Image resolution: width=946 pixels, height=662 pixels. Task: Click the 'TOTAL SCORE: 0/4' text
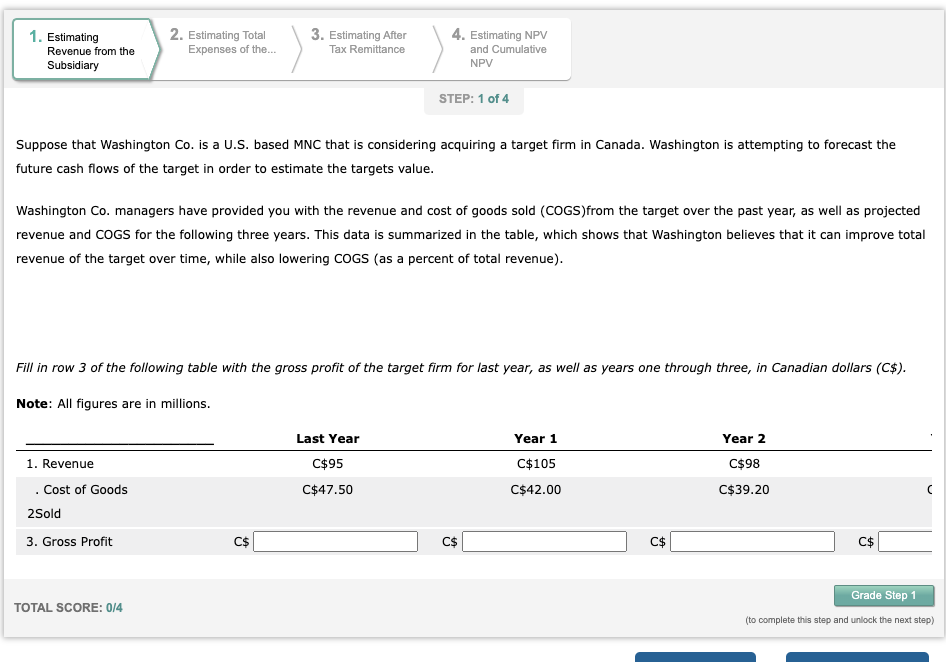(68, 608)
